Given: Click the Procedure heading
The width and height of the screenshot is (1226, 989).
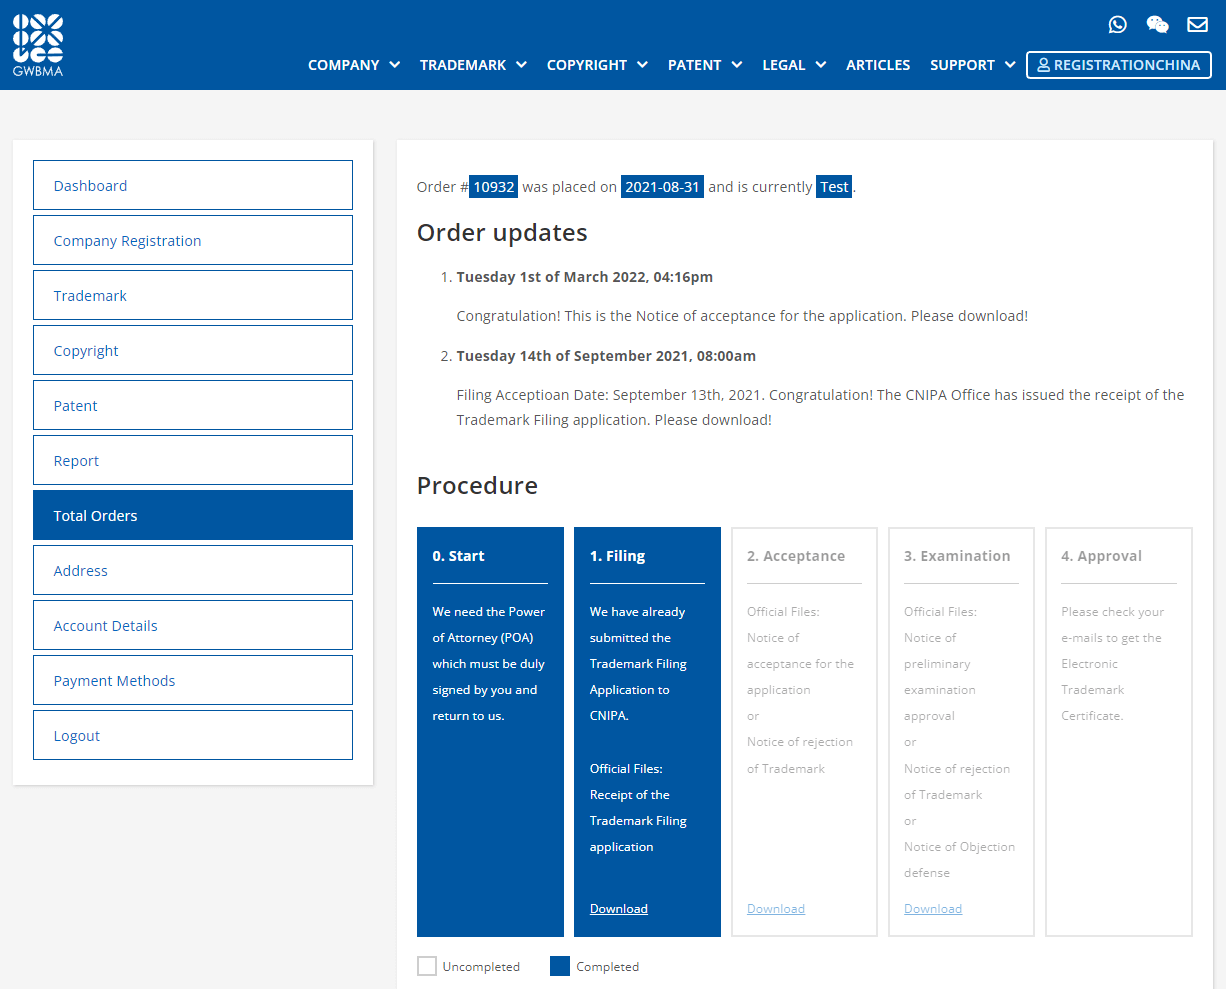Looking at the screenshot, I should (477, 485).
